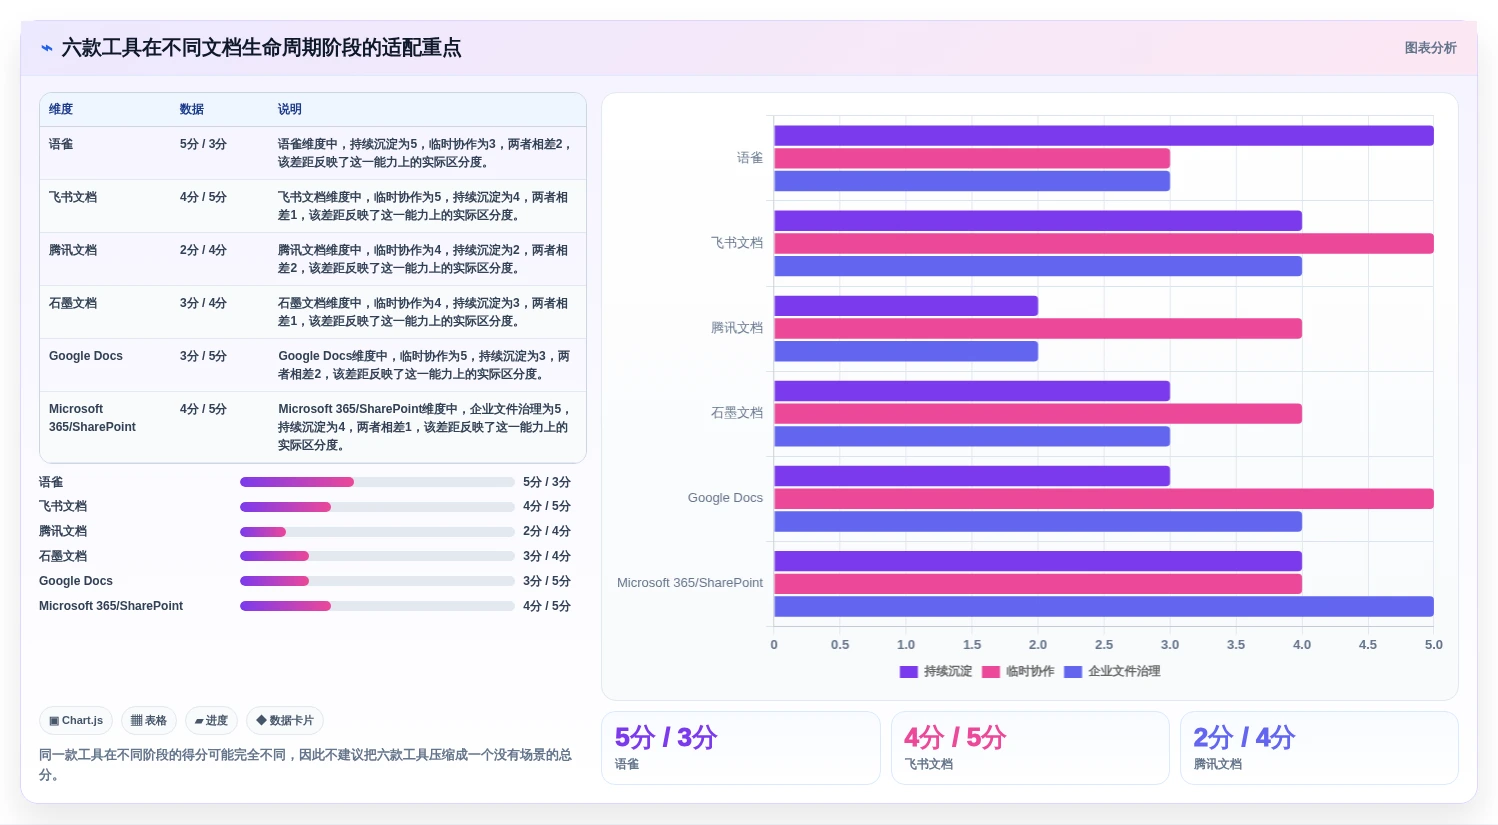Screen dimensions: 1498x825
Task: Open the 2分 / 4分 腾讯文档 data card
Action: [x=1319, y=748]
